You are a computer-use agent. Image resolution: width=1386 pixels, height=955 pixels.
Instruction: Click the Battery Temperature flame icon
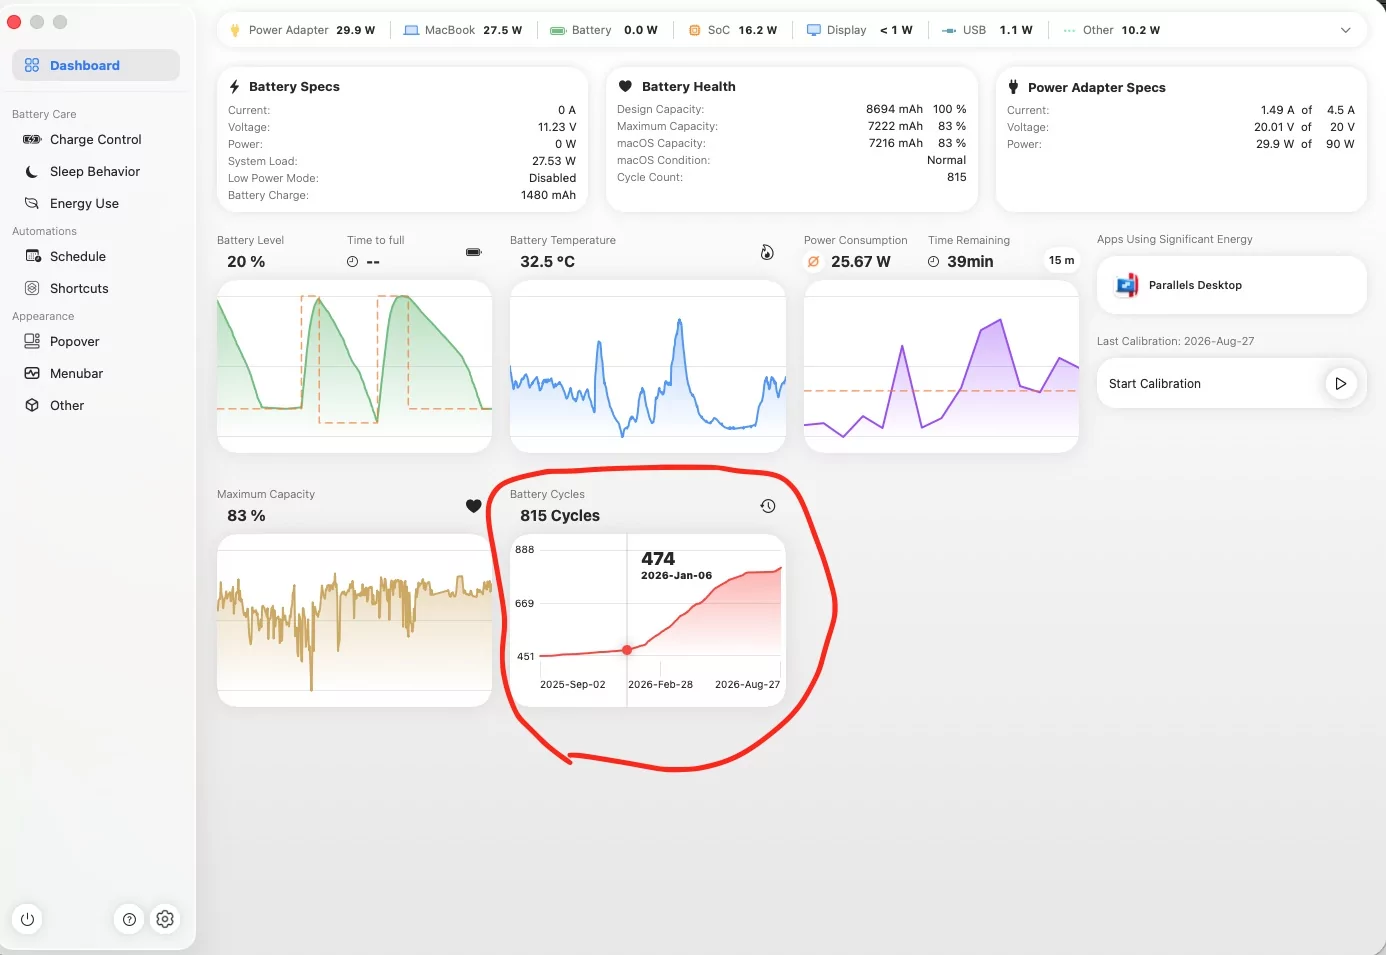coord(767,252)
